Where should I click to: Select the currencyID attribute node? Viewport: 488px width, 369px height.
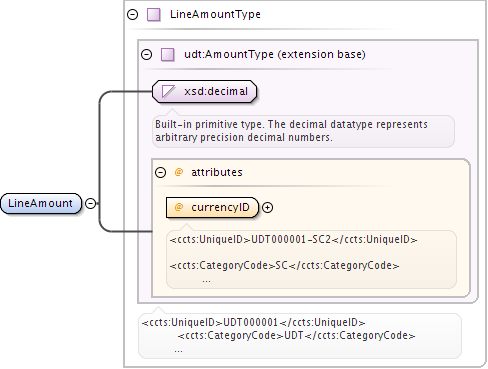pyautogui.click(x=212, y=207)
